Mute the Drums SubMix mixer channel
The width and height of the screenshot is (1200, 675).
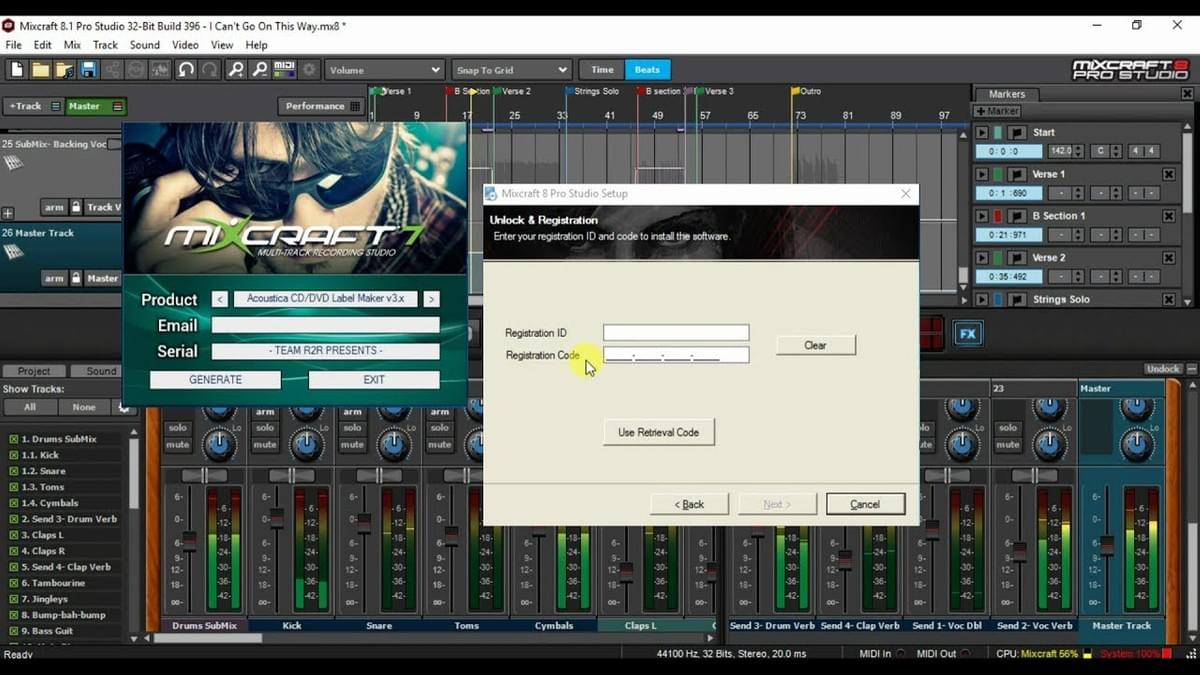tap(176, 445)
